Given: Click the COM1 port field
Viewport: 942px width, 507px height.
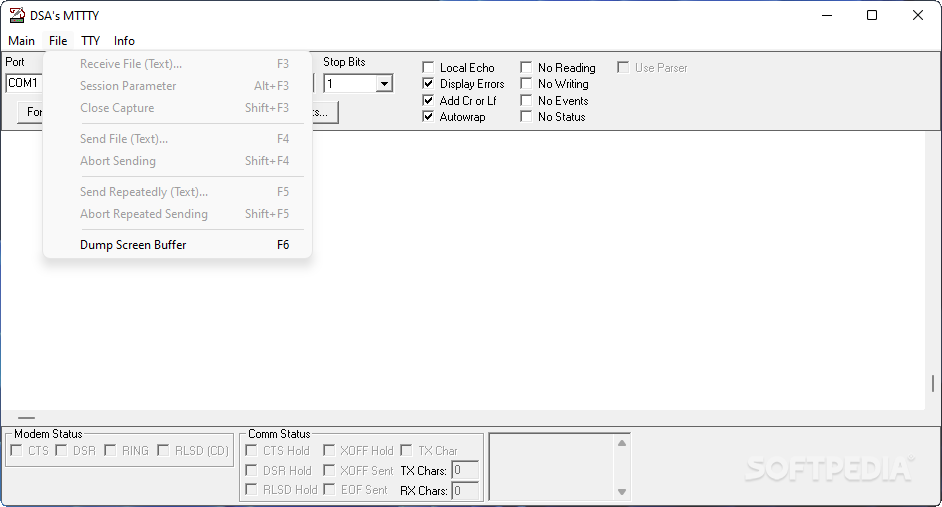Looking at the screenshot, I should click(x=24, y=83).
